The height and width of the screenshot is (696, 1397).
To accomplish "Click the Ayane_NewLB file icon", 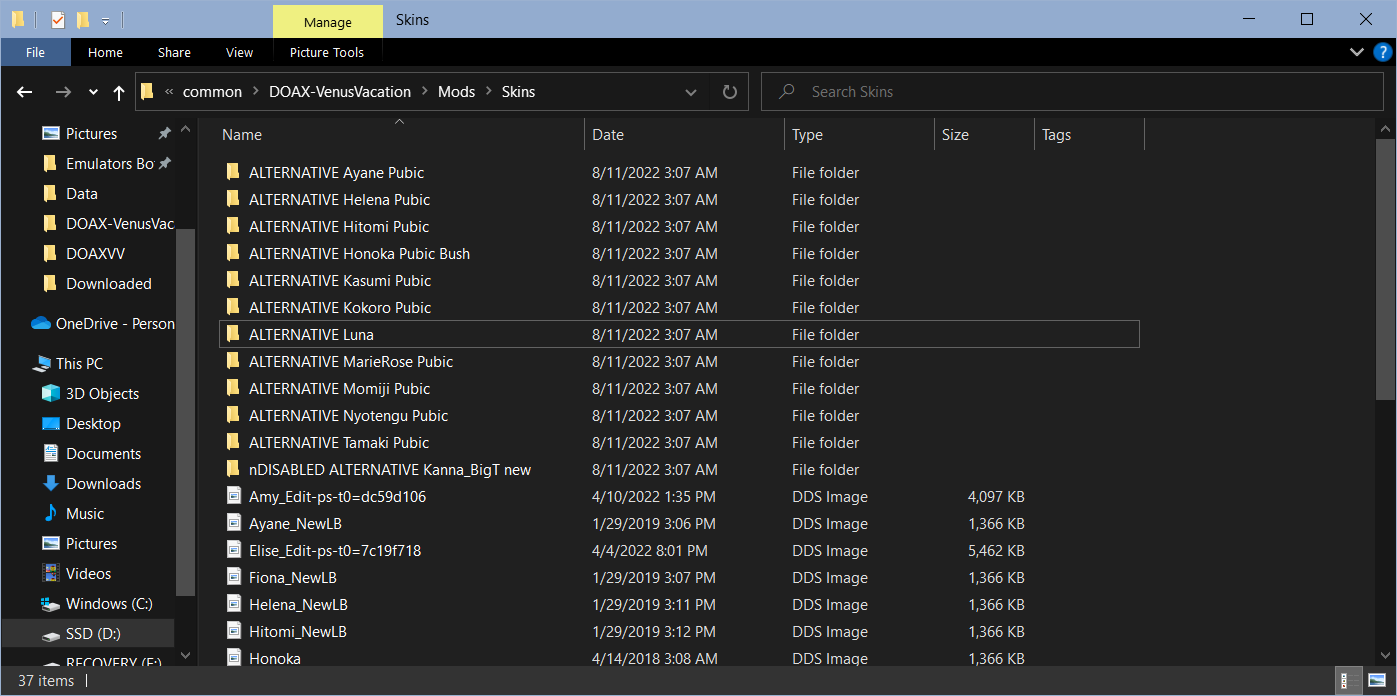I will [234, 524].
